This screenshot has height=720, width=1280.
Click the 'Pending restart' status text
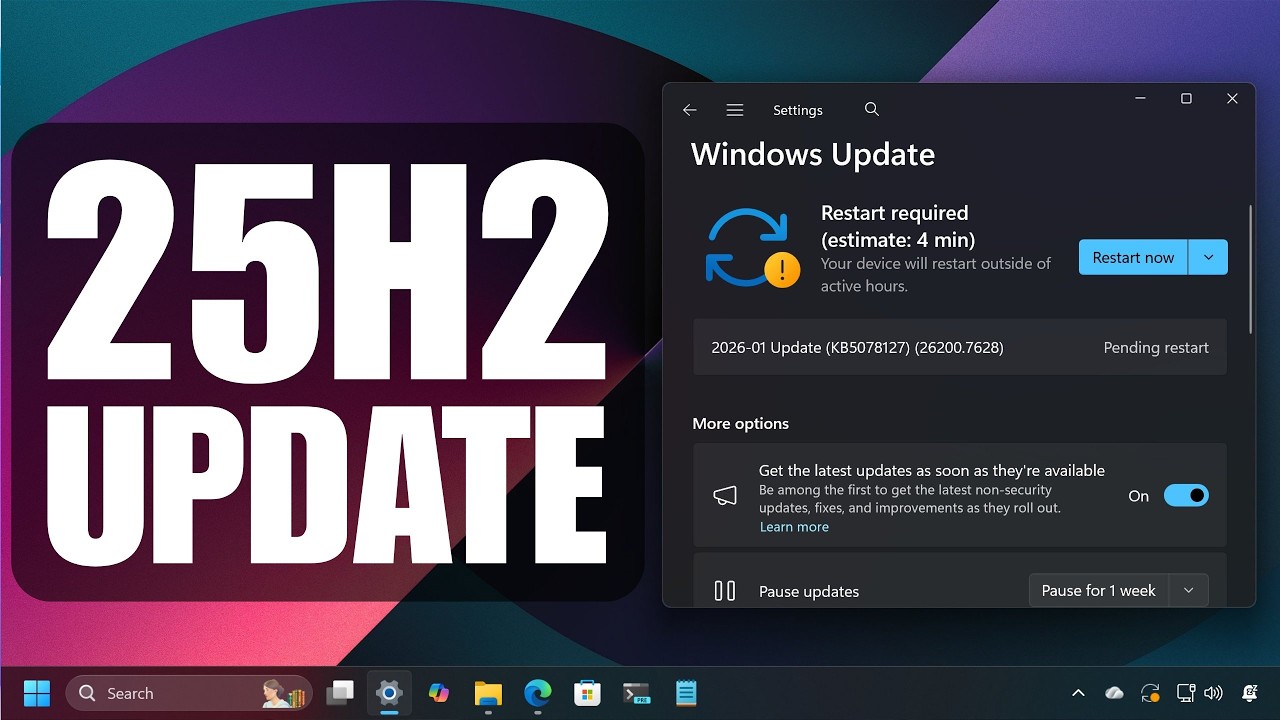(1156, 348)
